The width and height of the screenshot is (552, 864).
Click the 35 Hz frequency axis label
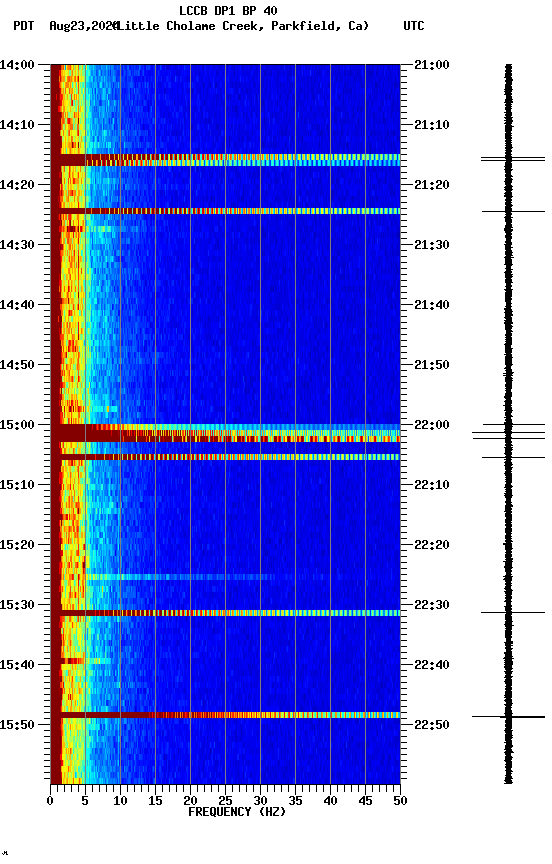[x=295, y=801]
